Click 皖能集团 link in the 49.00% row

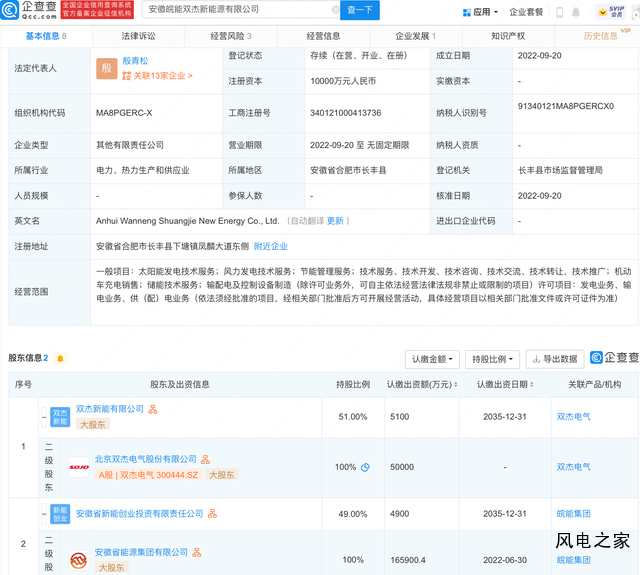tap(573, 514)
